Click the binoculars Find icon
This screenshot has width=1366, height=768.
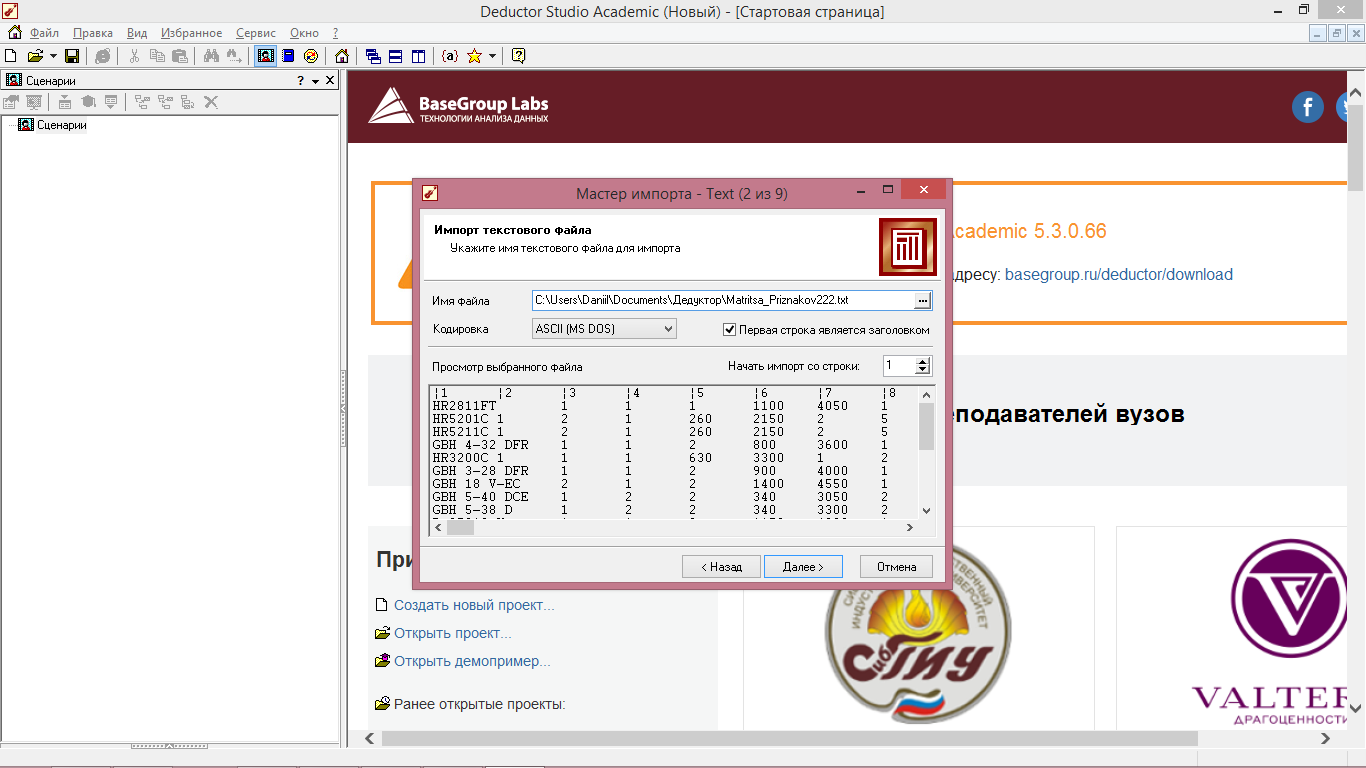point(211,56)
